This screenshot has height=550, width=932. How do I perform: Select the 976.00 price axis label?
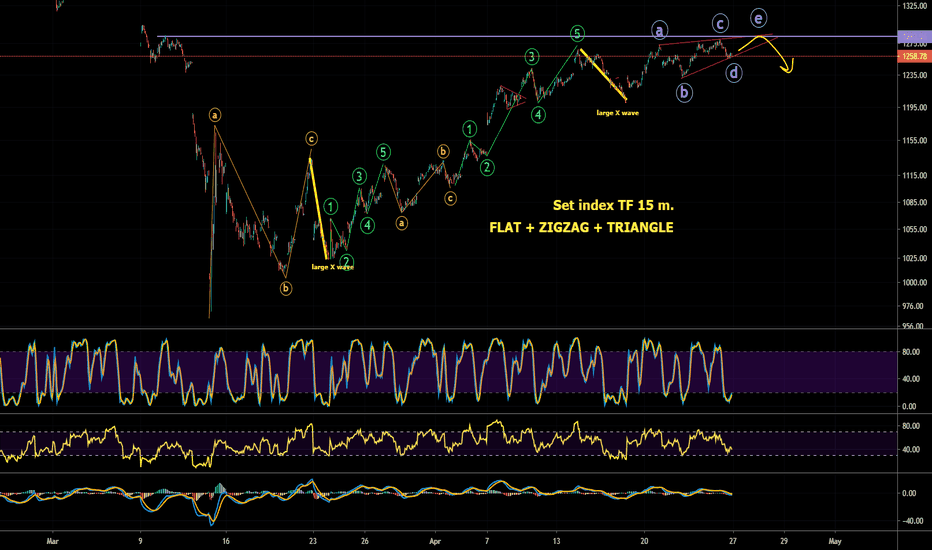pyautogui.click(x=913, y=306)
